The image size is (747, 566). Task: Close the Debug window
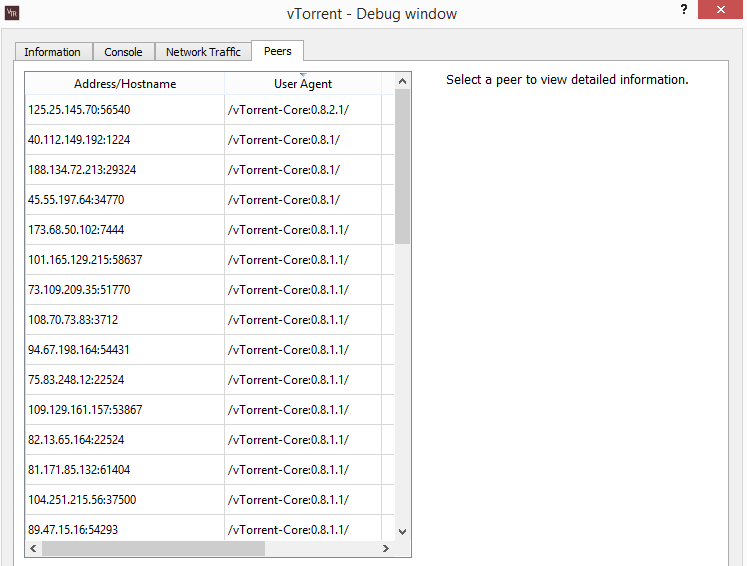click(720, 10)
